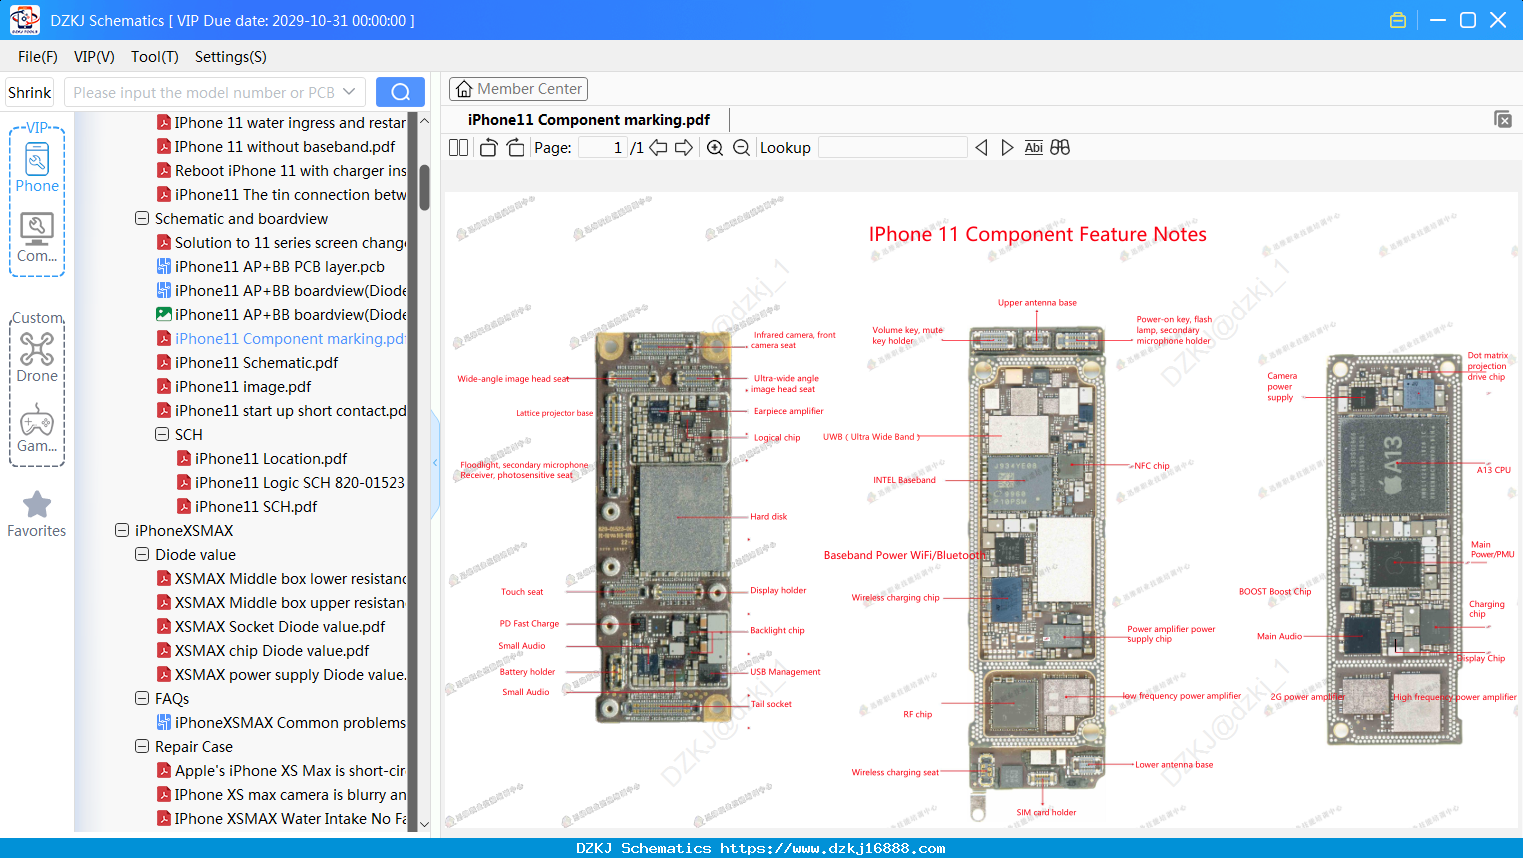Select the Drone category icon
This screenshot has height=858, width=1523.
[x=37, y=357]
